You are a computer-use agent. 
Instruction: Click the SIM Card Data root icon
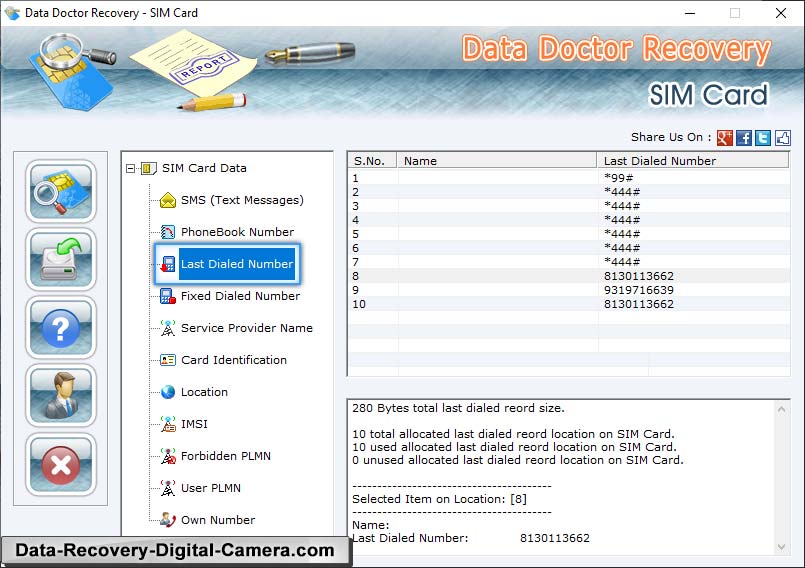tap(148, 168)
